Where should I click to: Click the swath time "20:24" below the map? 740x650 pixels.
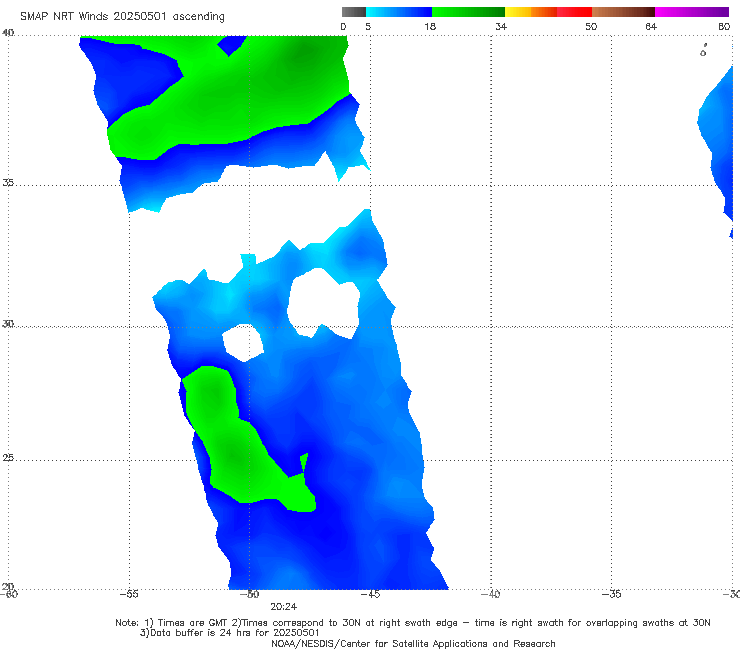pos(284,607)
